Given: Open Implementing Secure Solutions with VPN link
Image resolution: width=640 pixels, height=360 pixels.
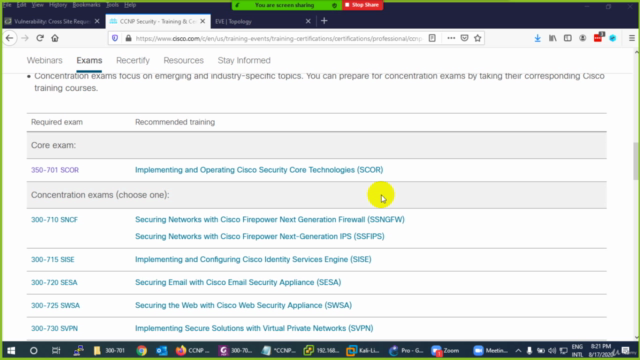Looking at the screenshot, I should (x=254, y=328).
